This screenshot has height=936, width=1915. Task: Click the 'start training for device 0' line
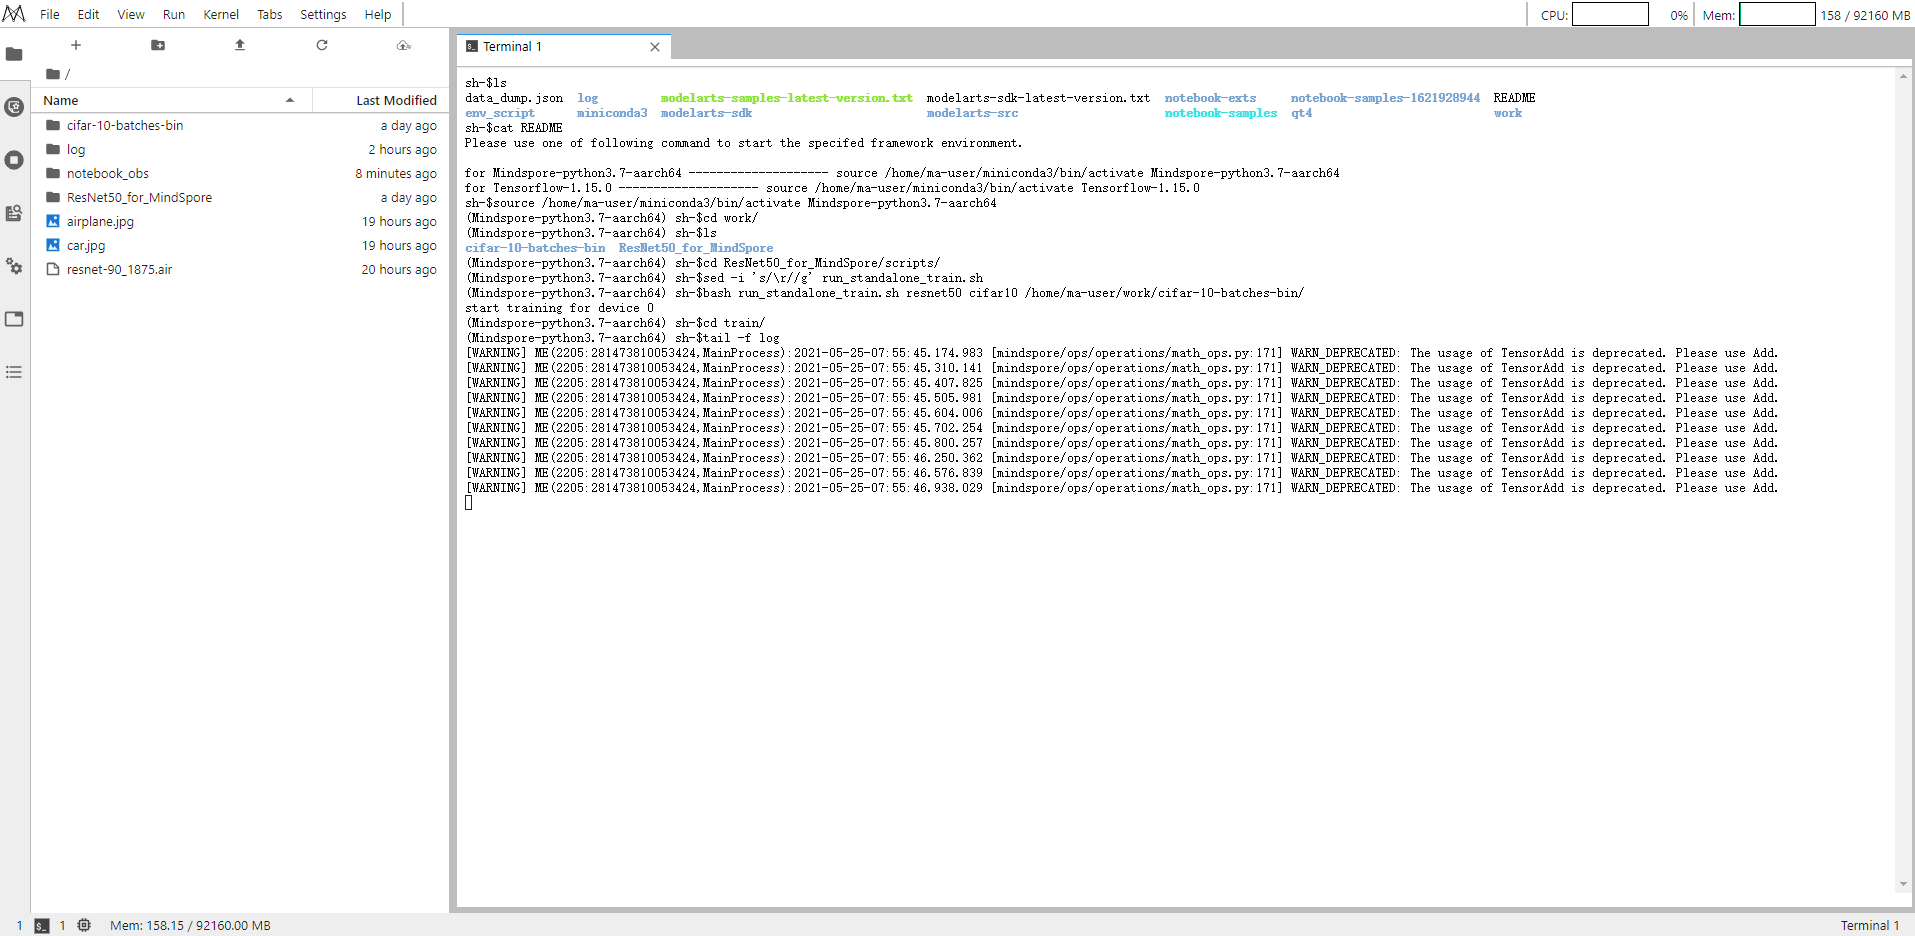pos(559,308)
